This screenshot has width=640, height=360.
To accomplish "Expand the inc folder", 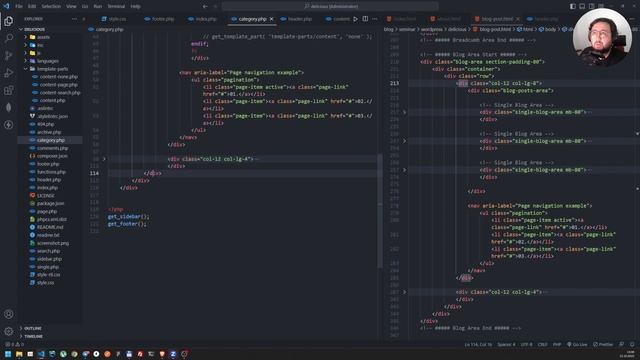I will pyautogui.click(x=40, y=45).
